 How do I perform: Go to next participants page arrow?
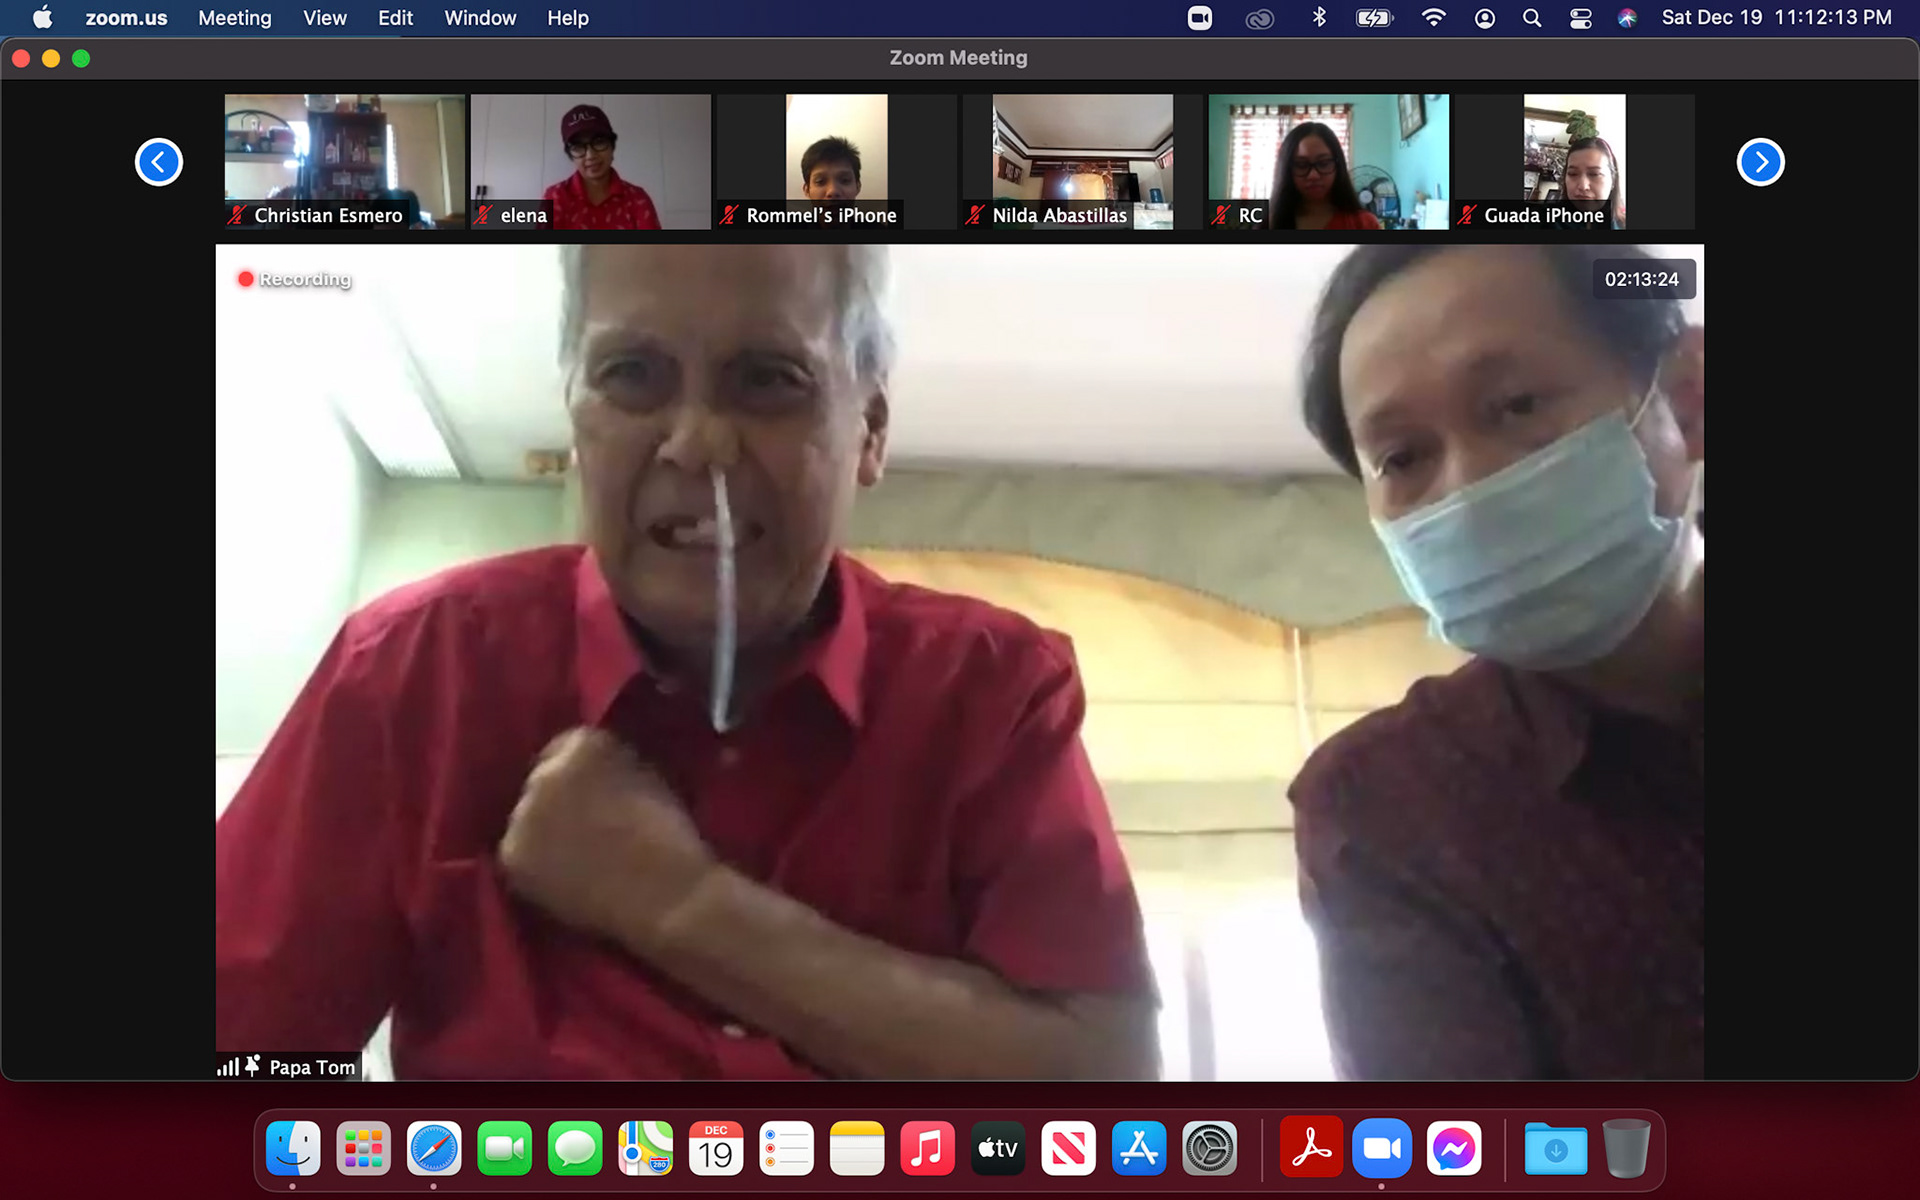(1760, 162)
